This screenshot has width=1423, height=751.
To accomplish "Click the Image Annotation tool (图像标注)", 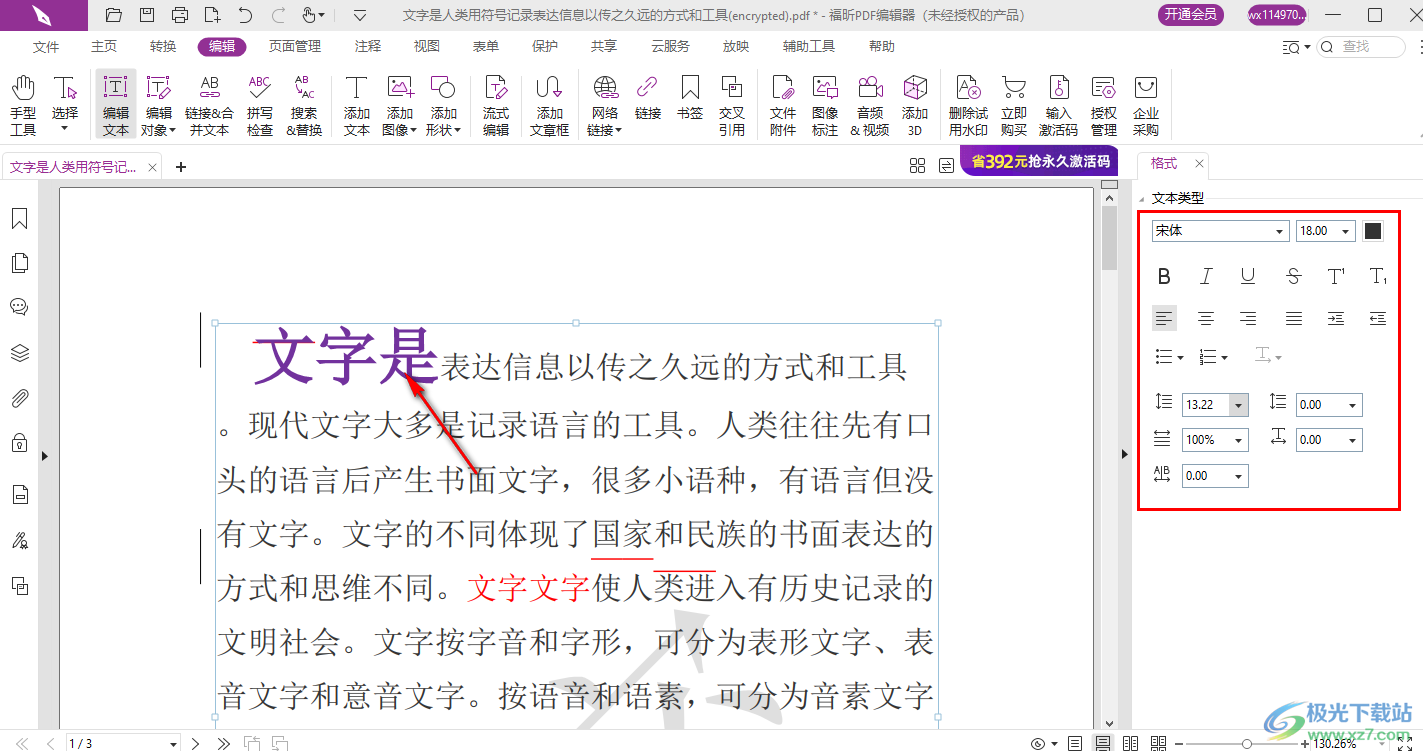I will 825,105.
